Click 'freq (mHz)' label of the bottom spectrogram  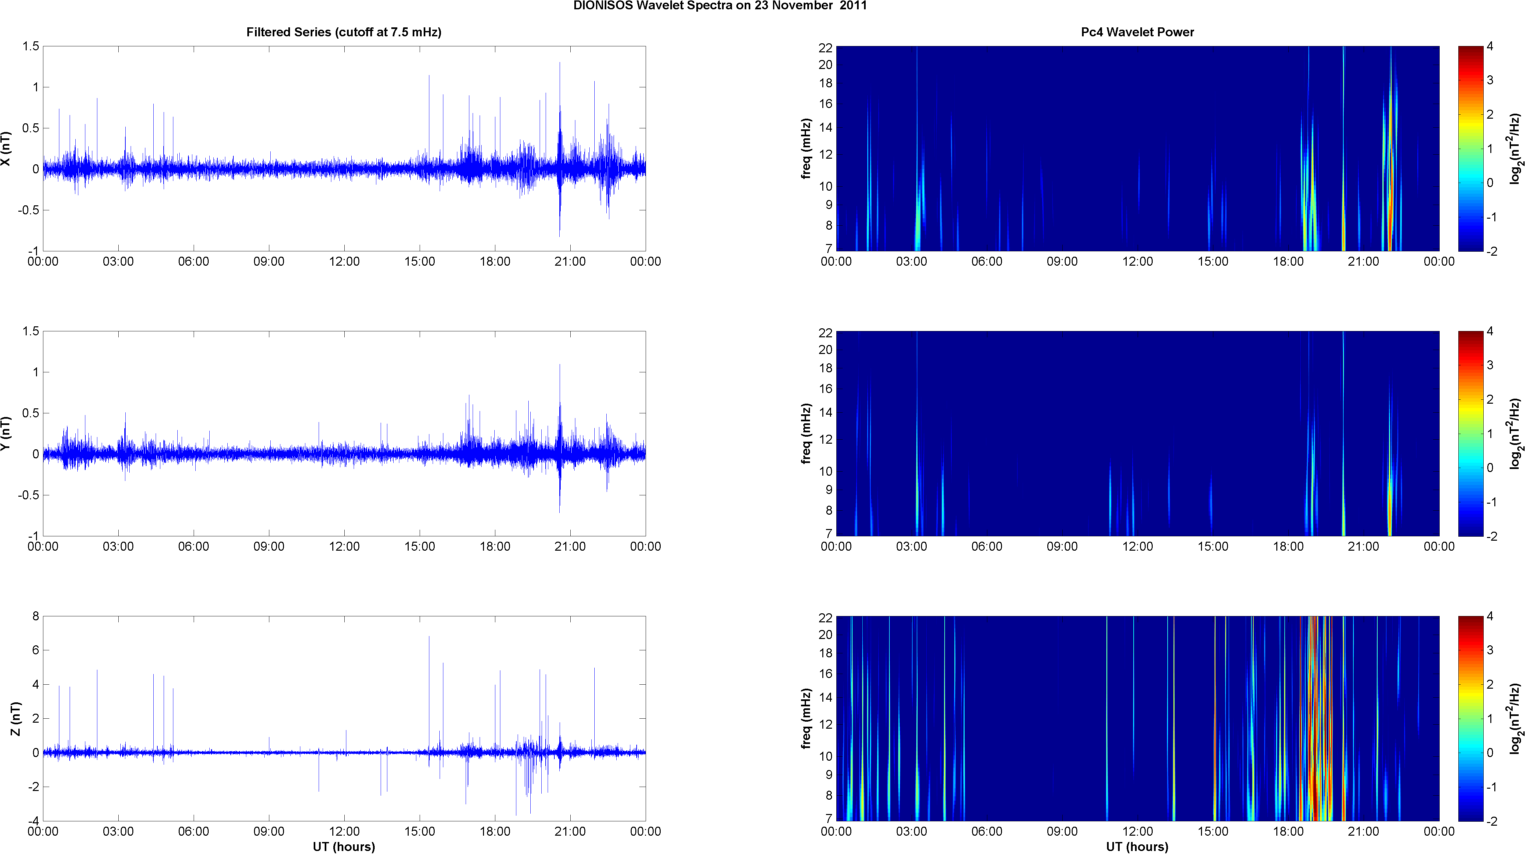(806, 719)
